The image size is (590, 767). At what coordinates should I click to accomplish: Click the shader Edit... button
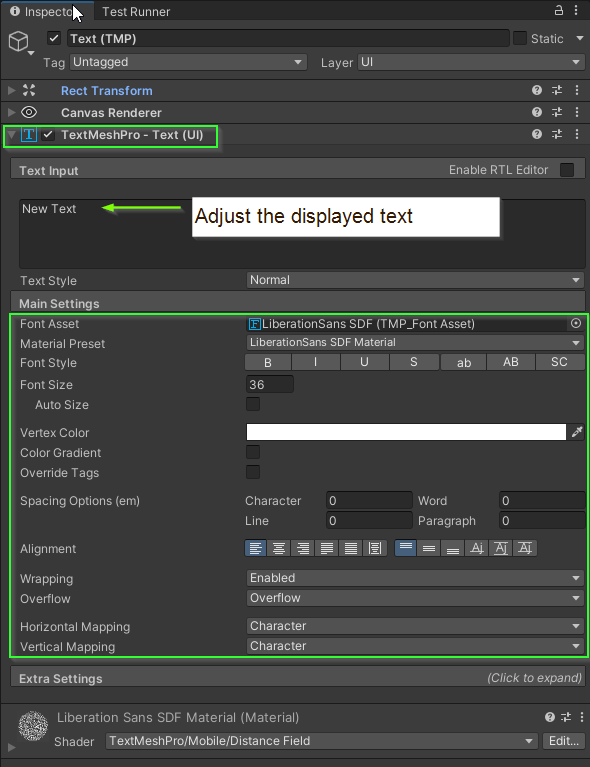pos(564,741)
